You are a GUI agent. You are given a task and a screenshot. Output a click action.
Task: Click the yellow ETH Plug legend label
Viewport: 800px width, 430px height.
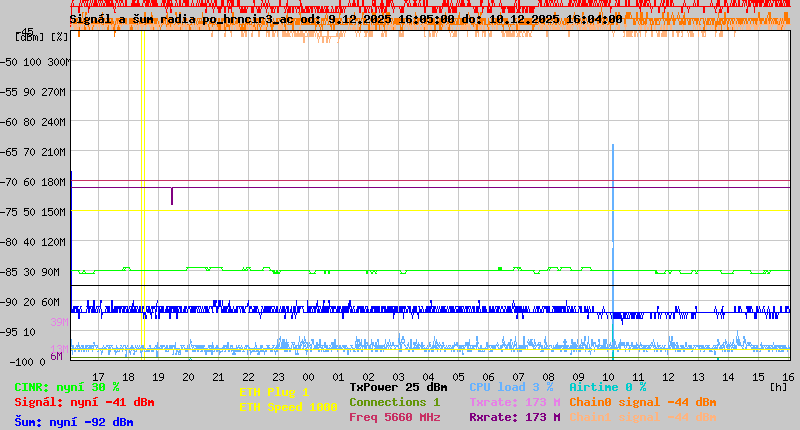click(x=274, y=392)
